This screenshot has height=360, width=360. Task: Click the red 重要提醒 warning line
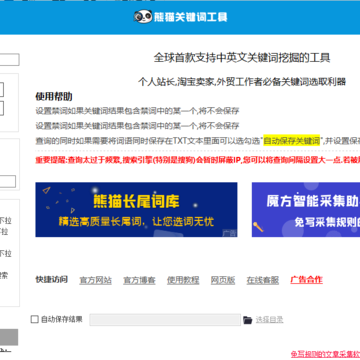point(198,160)
